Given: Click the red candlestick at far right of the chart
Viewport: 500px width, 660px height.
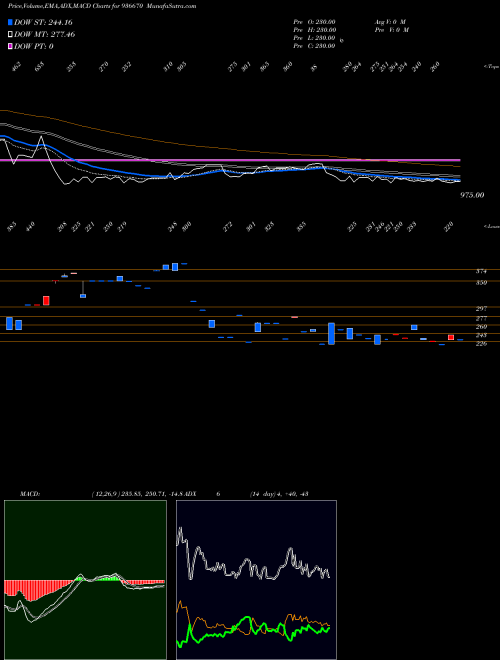Looking at the screenshot, I should pyautogui.click(x=451, y=337).
